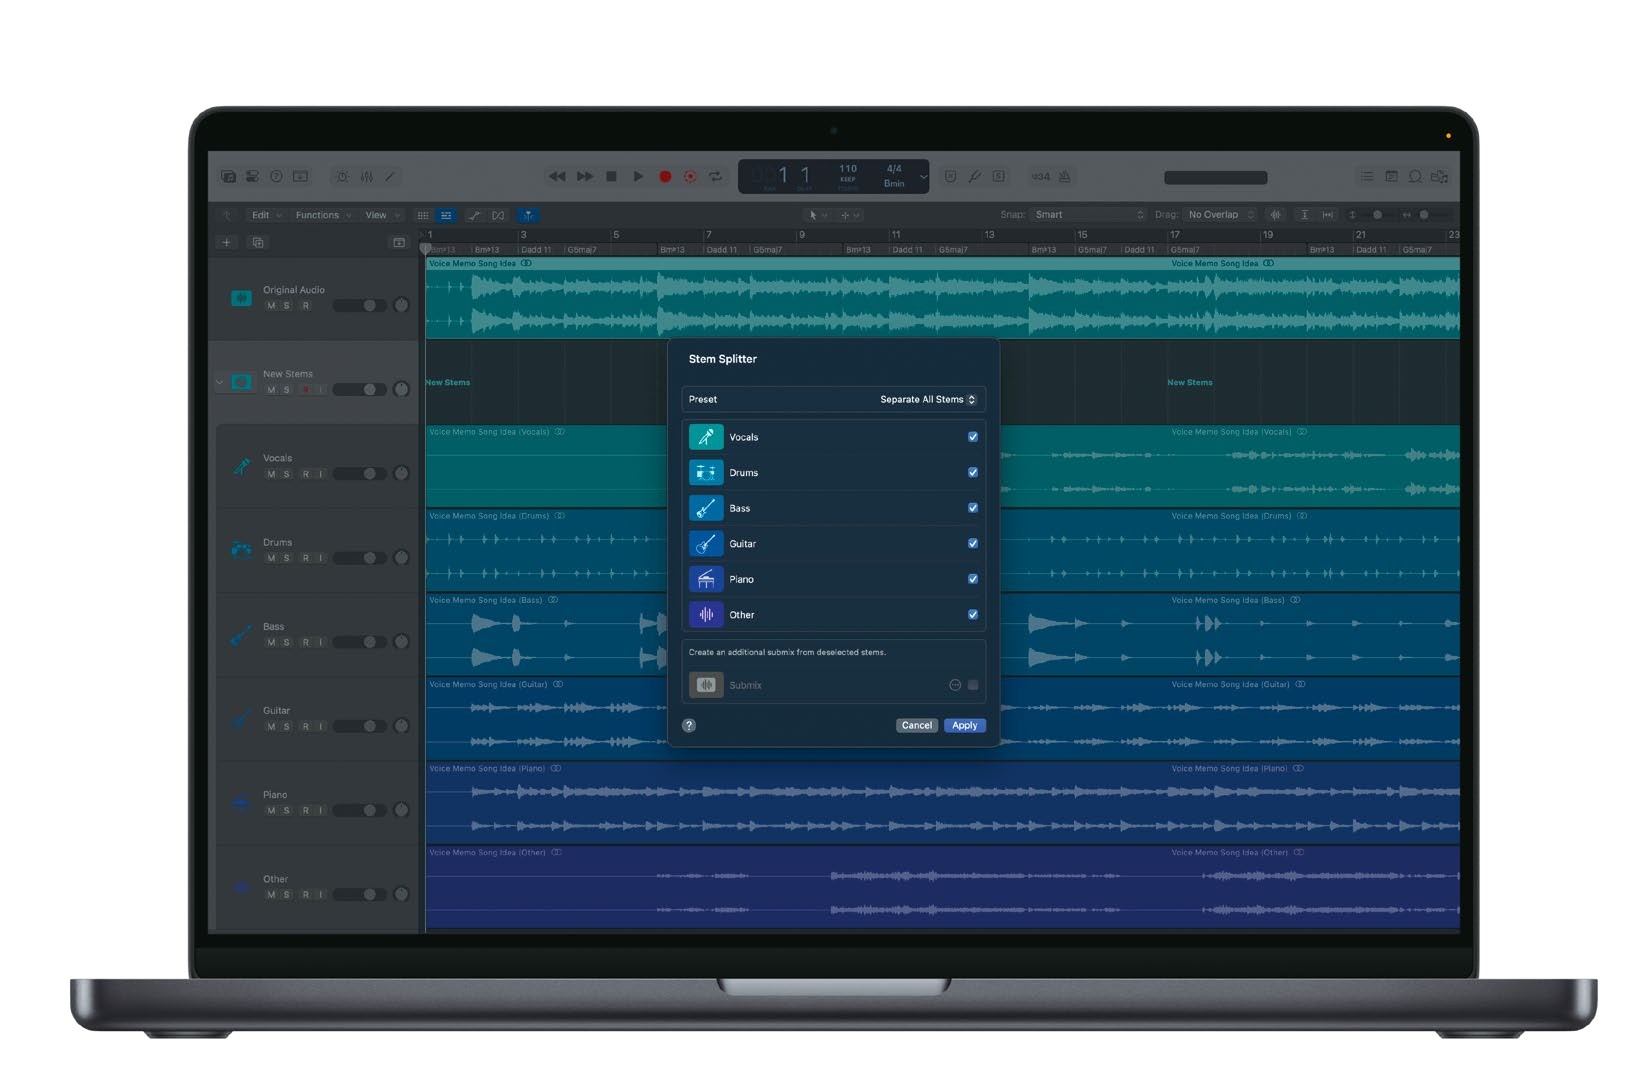1631x1072 pixels.
Task: Collapse the New Stems track stack
Action: 219,382
